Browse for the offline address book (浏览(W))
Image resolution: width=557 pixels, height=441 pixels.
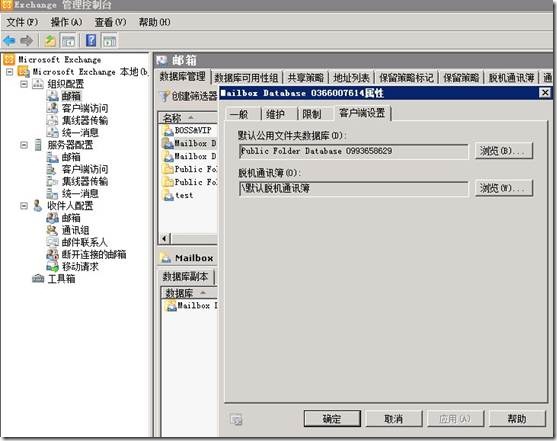tap(504, 188)
